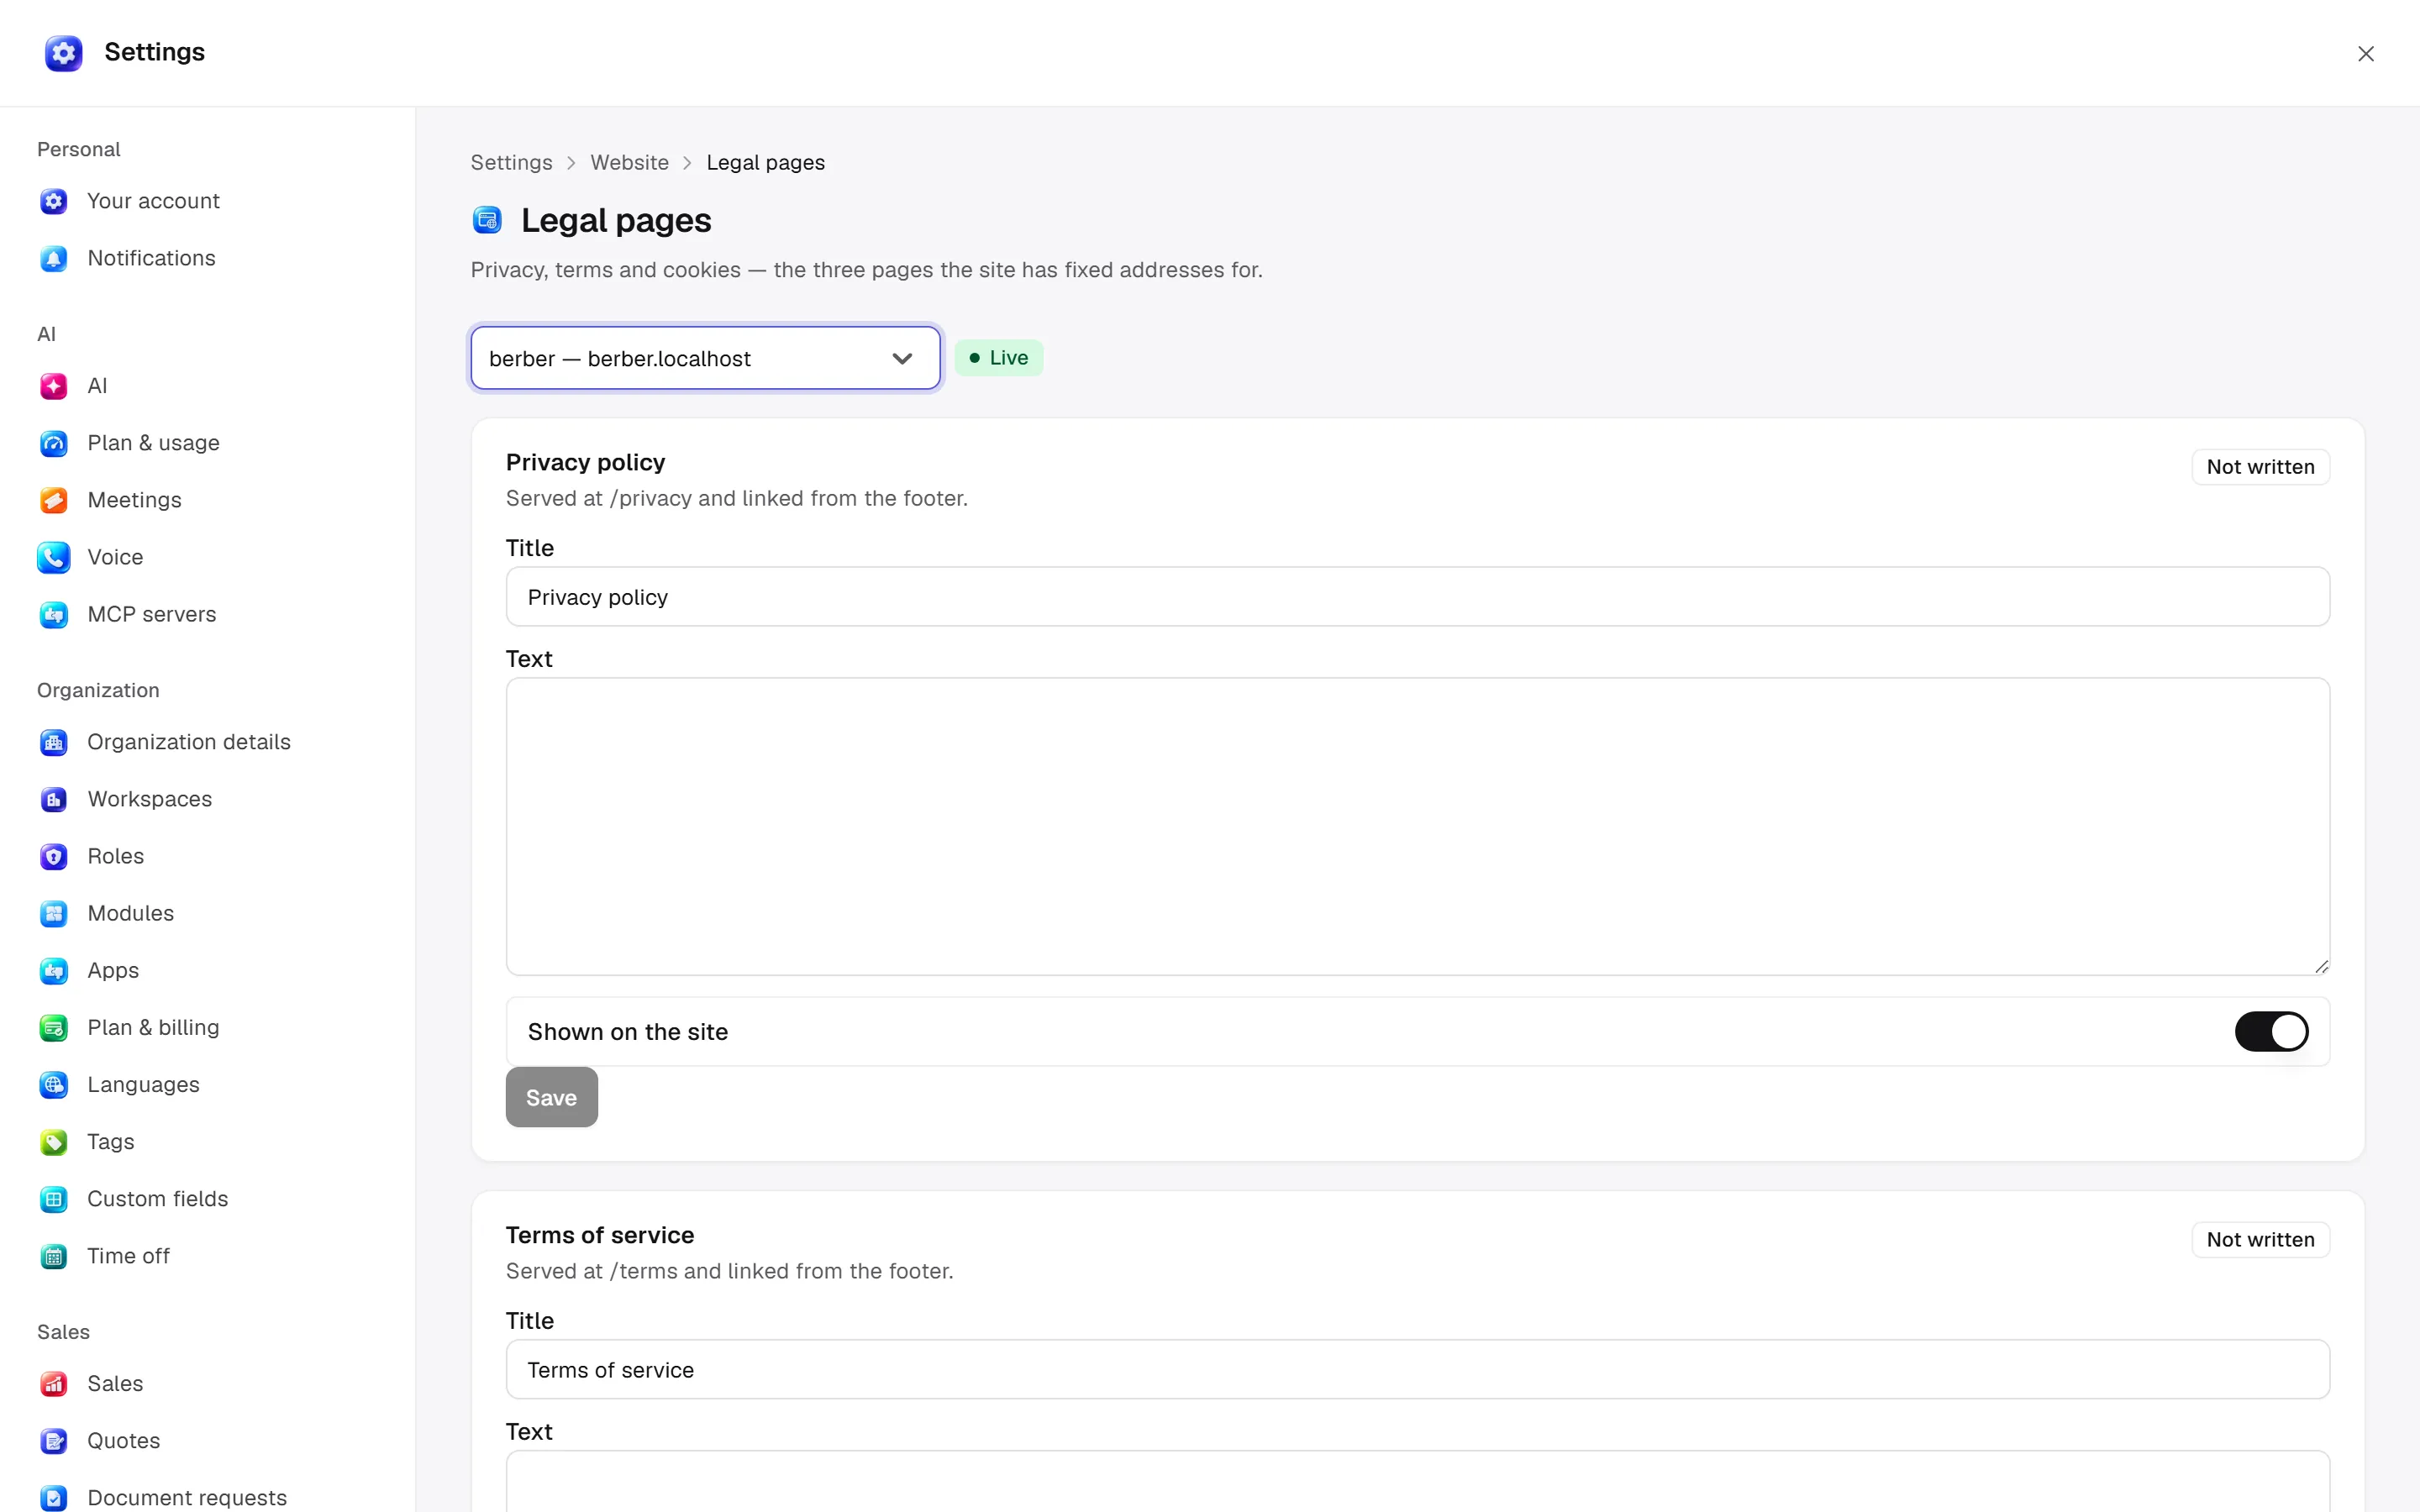Image resolution: width=2420 pixels, height=1512 pixels.
Task: Click the Privacy policy Text area
Action: [x=1417, y=826]
